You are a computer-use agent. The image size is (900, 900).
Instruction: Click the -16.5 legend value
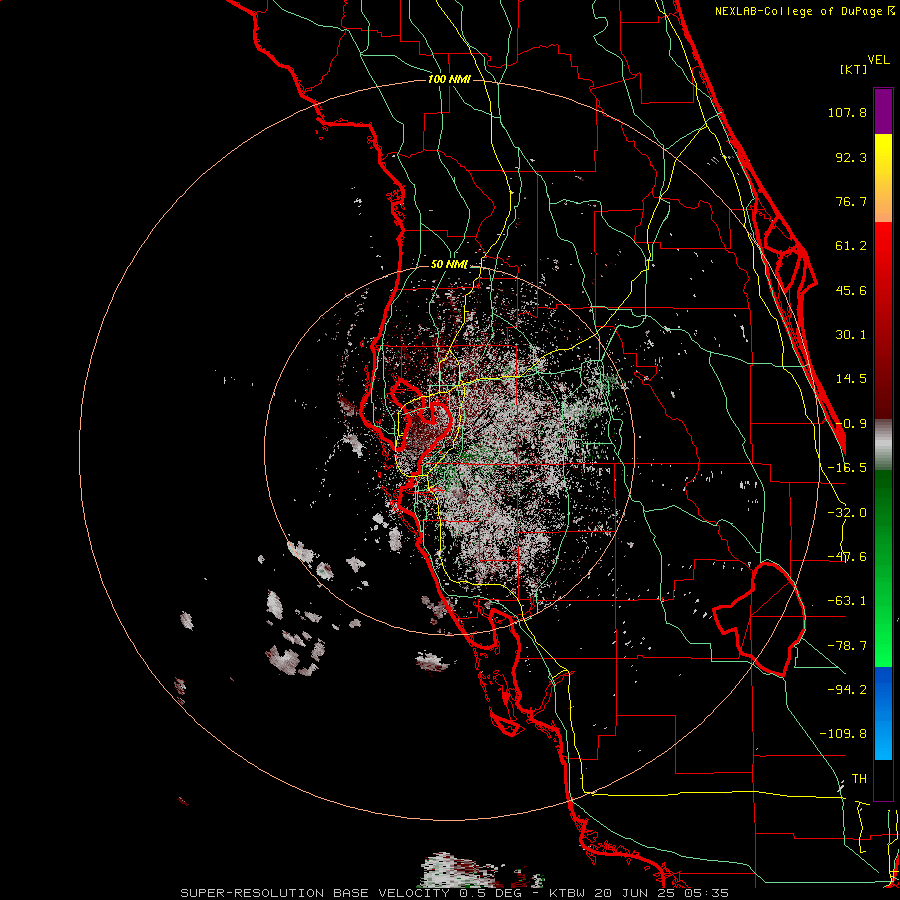coord(847,468)
